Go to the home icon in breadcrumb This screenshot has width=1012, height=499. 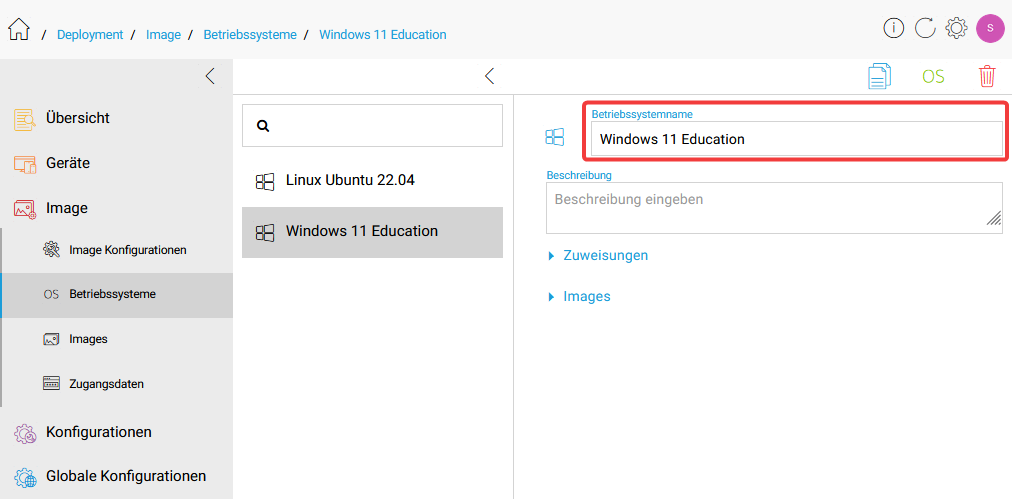(x=19, y=30)
